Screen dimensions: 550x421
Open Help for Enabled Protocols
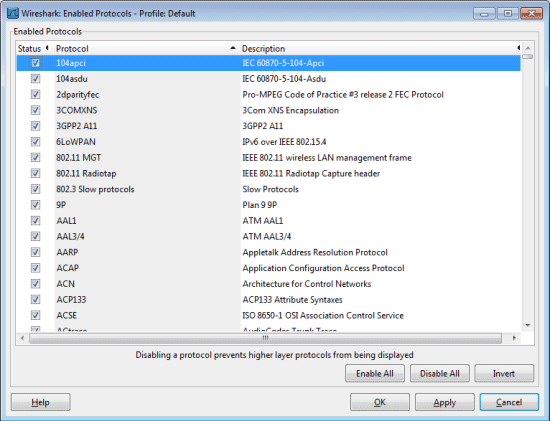click(x=40, y=402)
